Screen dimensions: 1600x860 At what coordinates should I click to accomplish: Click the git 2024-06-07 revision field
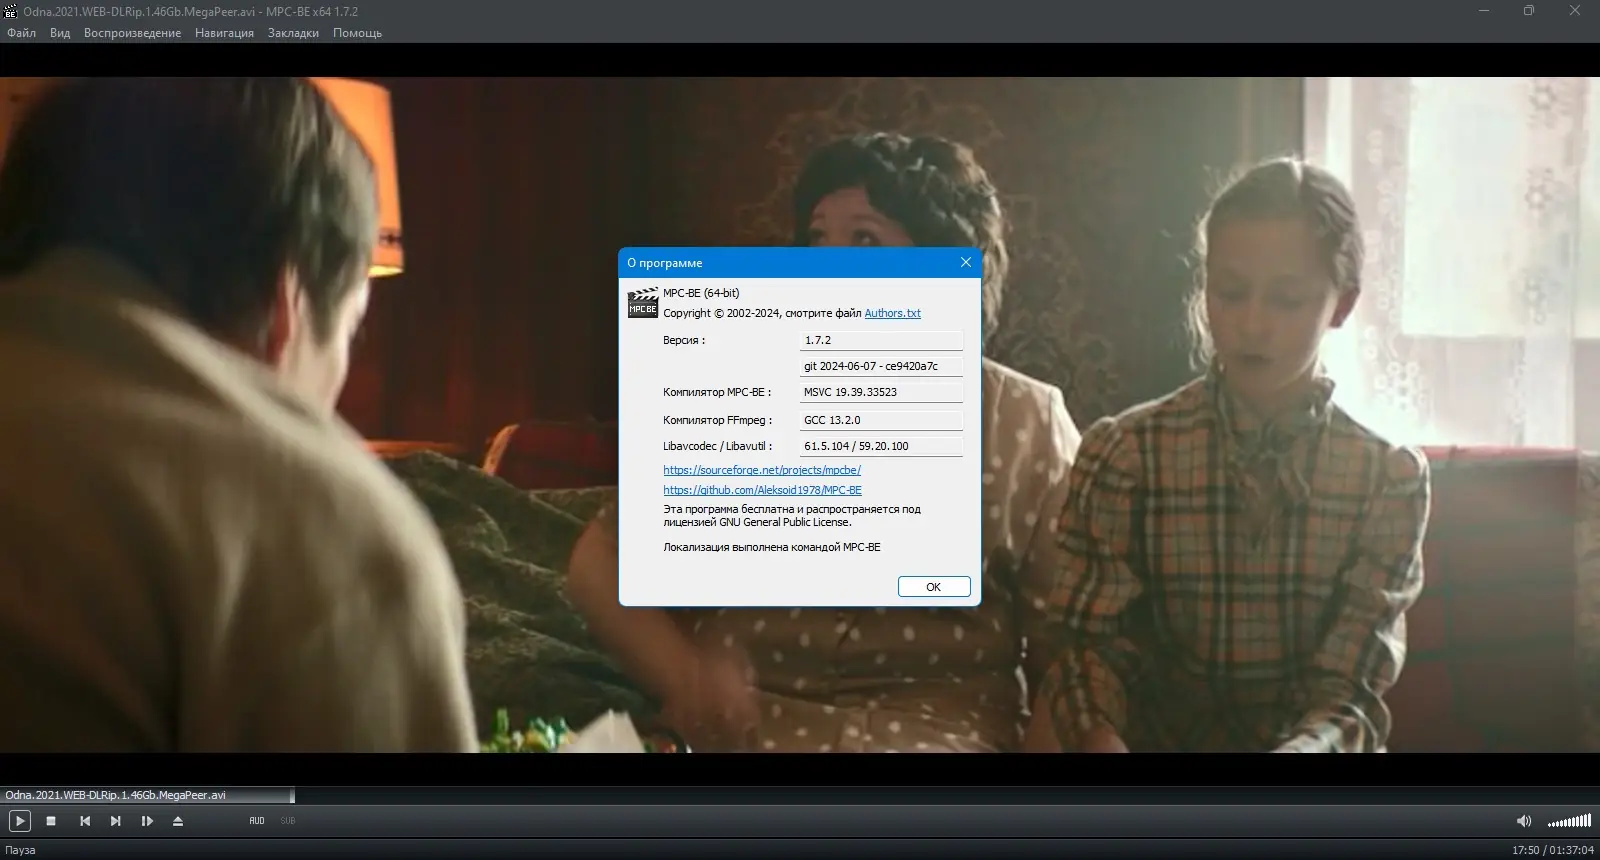(881, 366)
